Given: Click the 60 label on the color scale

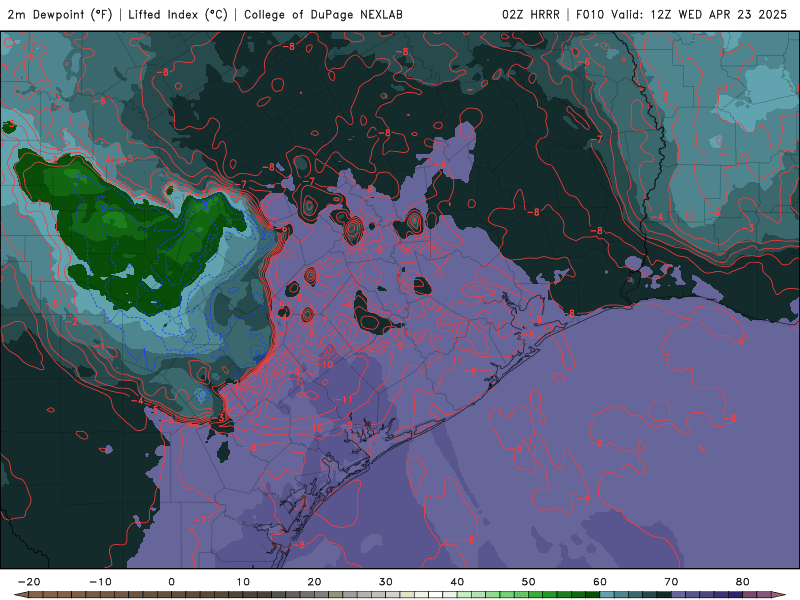Looking at the screenshot, I should tap(600, 582).
